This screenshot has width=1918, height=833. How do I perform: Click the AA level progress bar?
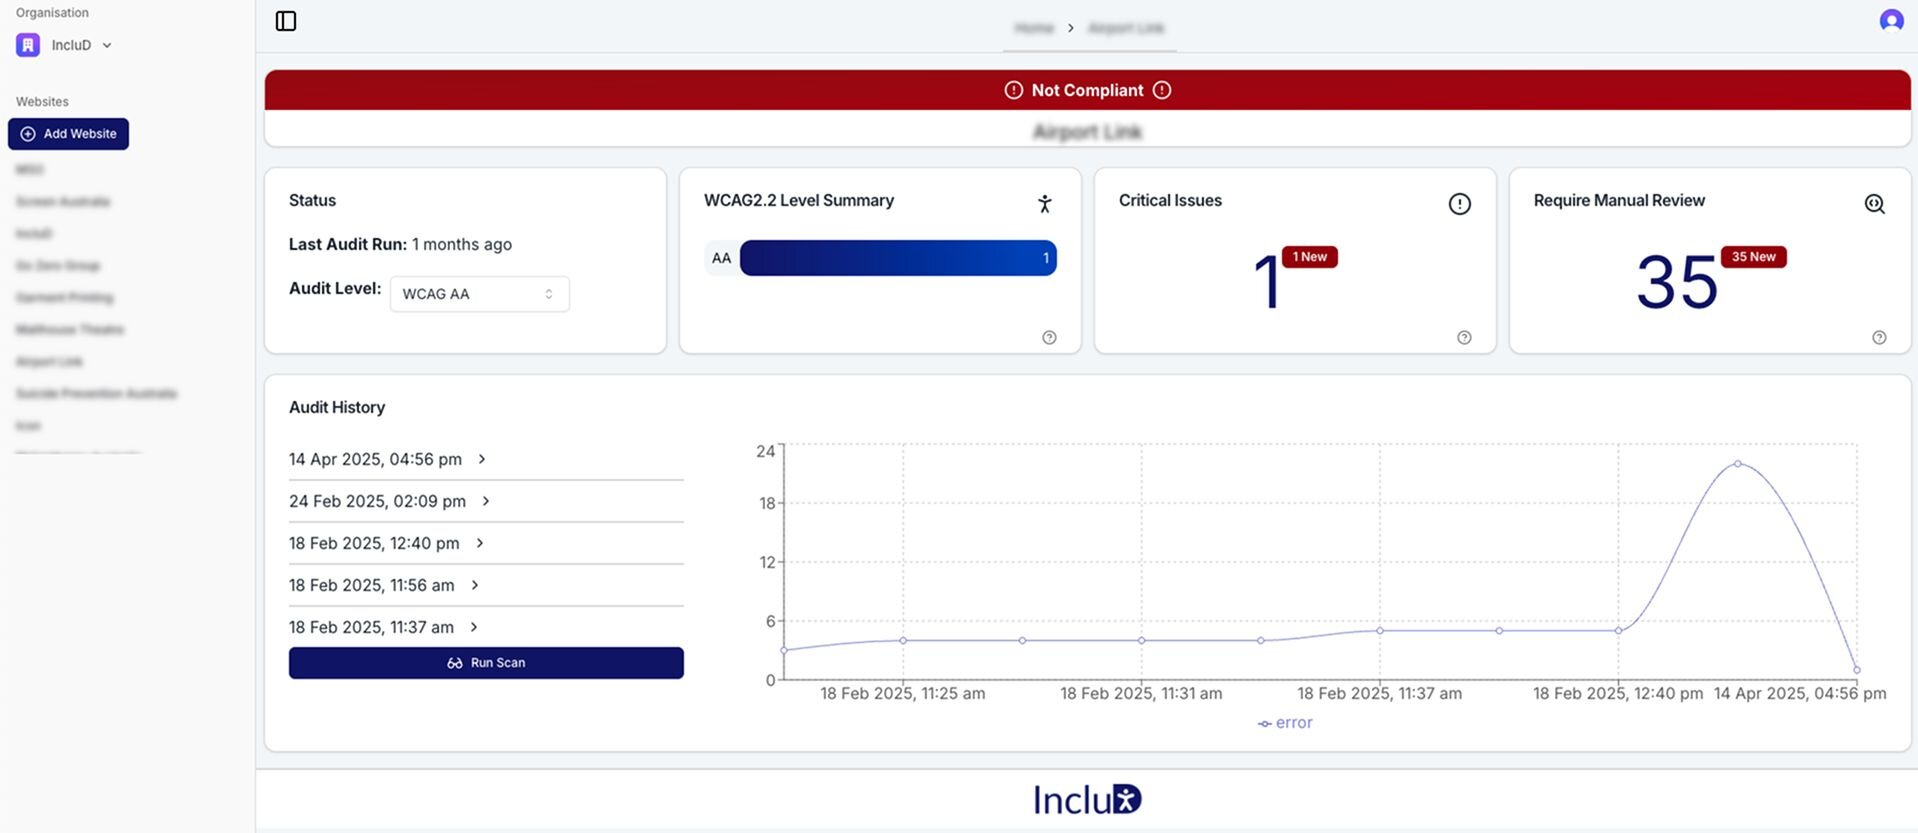[x=898, y=258]
